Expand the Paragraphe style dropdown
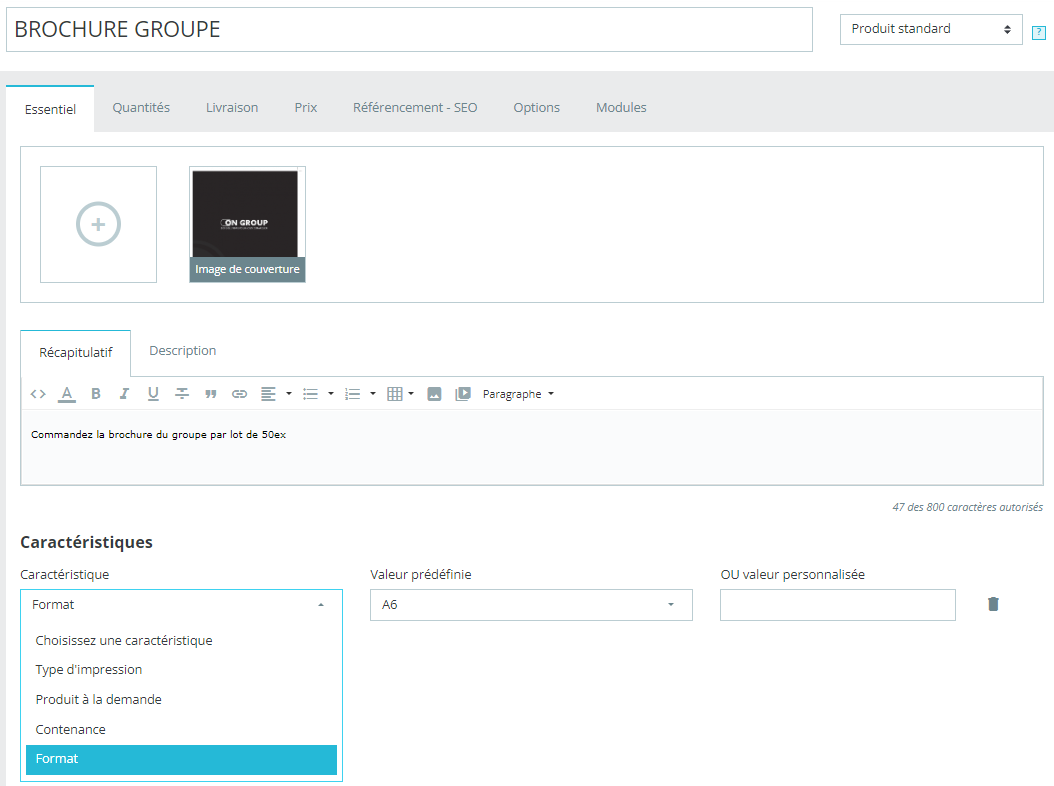The height and width of the screenshot is (786, 1054). pyautogui.click(x=518, y=394)
